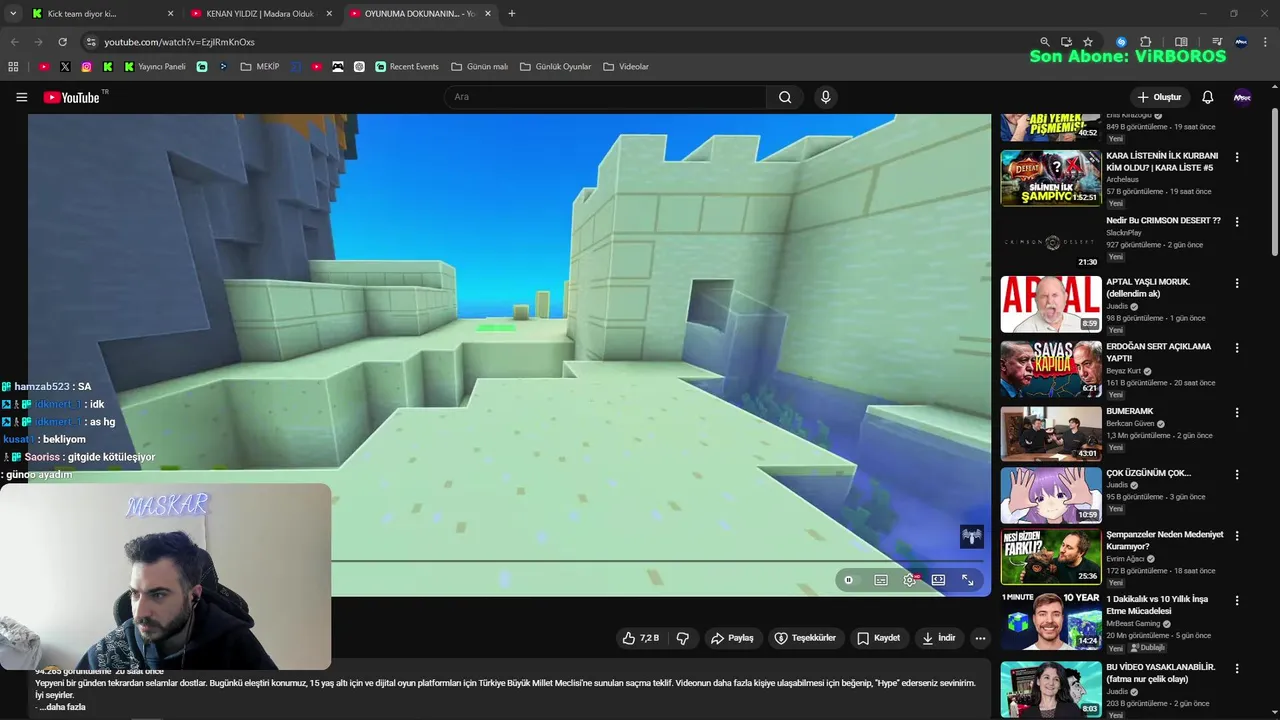The image size is (1280, 720).
Task: Enter full screen in the video player
Action: (x=967, y=580)
